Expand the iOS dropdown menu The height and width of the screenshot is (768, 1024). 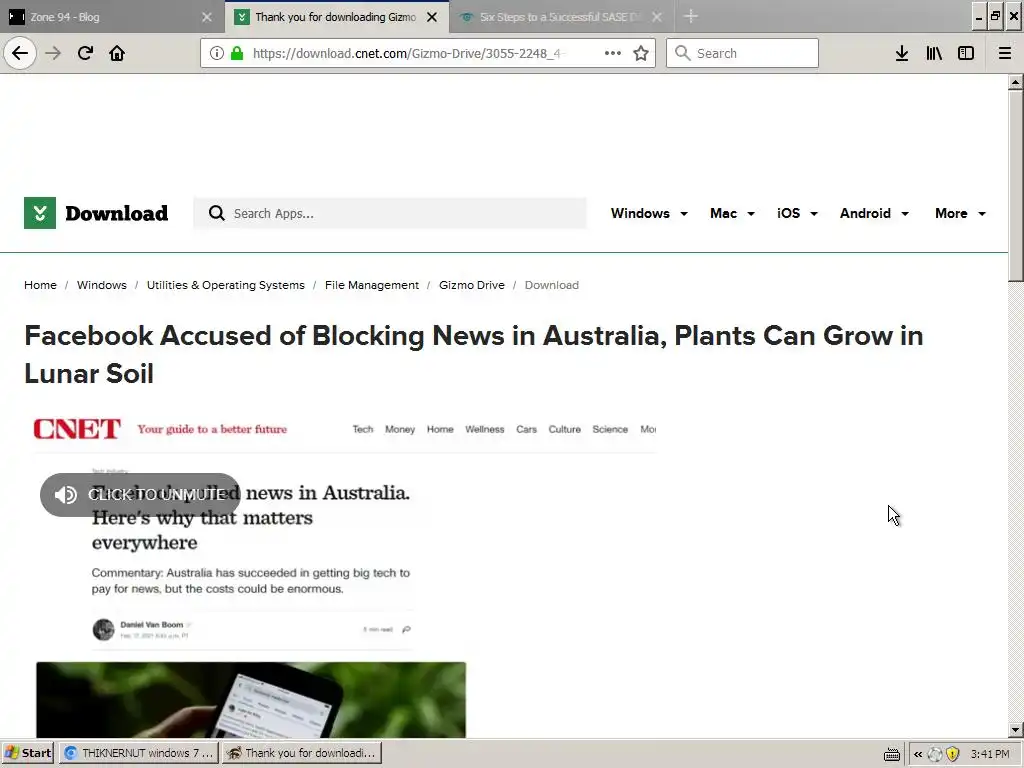tap(797, 214)
